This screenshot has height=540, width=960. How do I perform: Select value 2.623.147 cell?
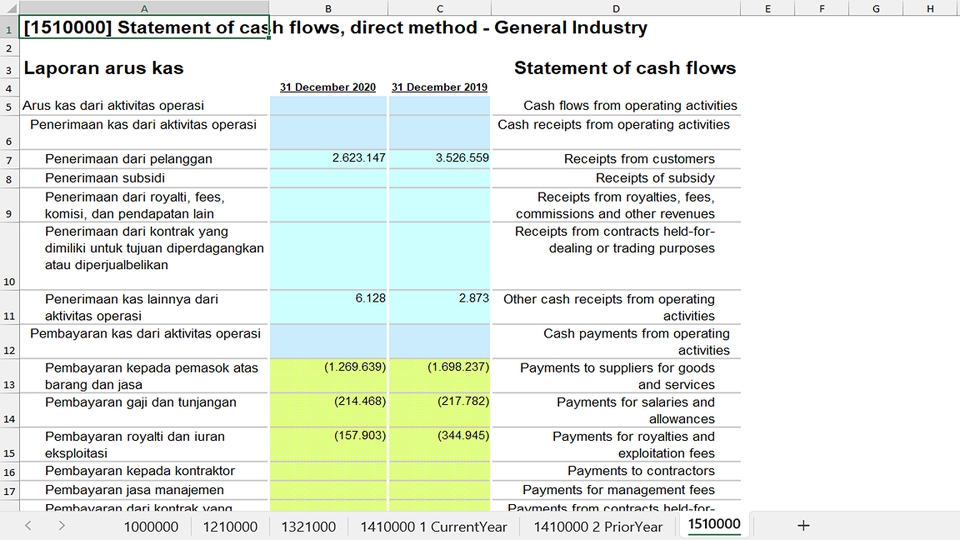click(x=328, y=159)
